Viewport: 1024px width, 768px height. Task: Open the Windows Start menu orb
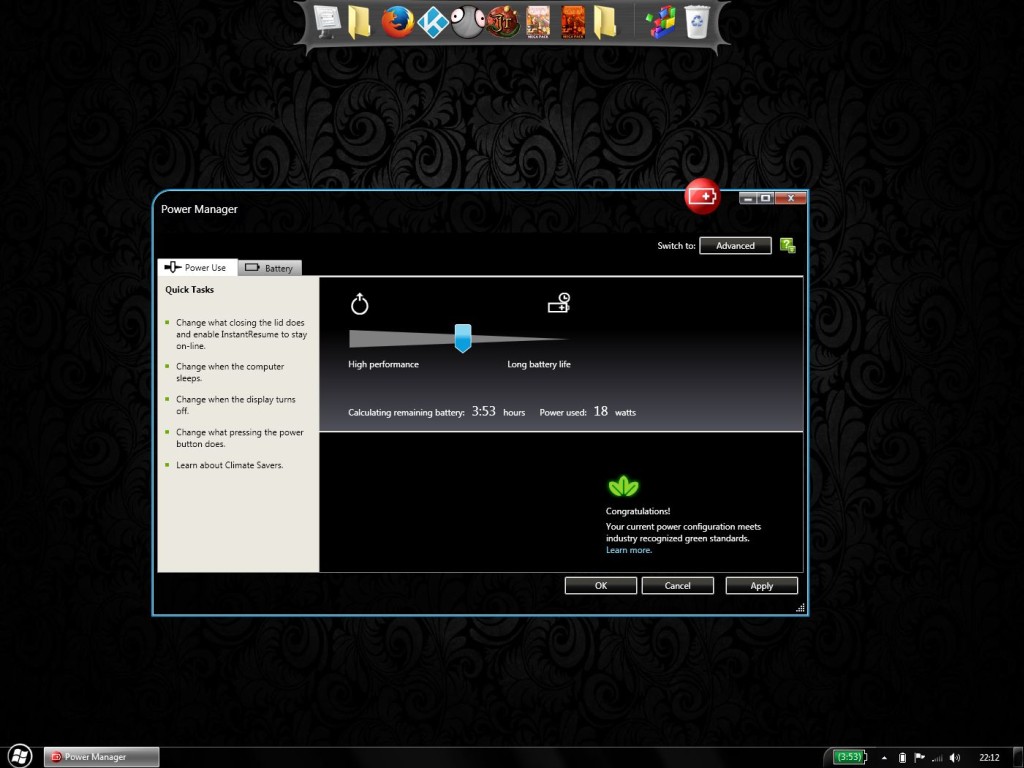pos(19,756)
